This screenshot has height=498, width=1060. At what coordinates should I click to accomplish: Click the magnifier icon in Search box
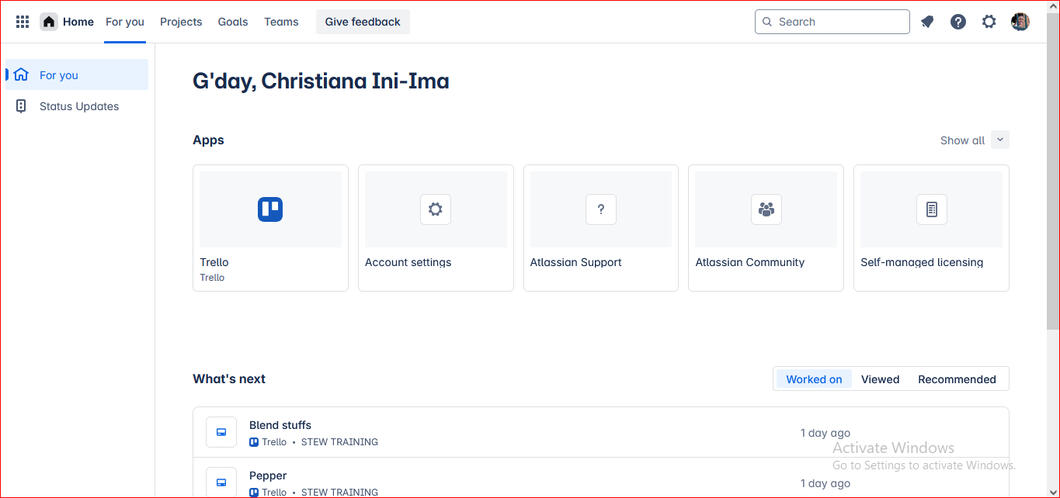click(x=767, y=22)
